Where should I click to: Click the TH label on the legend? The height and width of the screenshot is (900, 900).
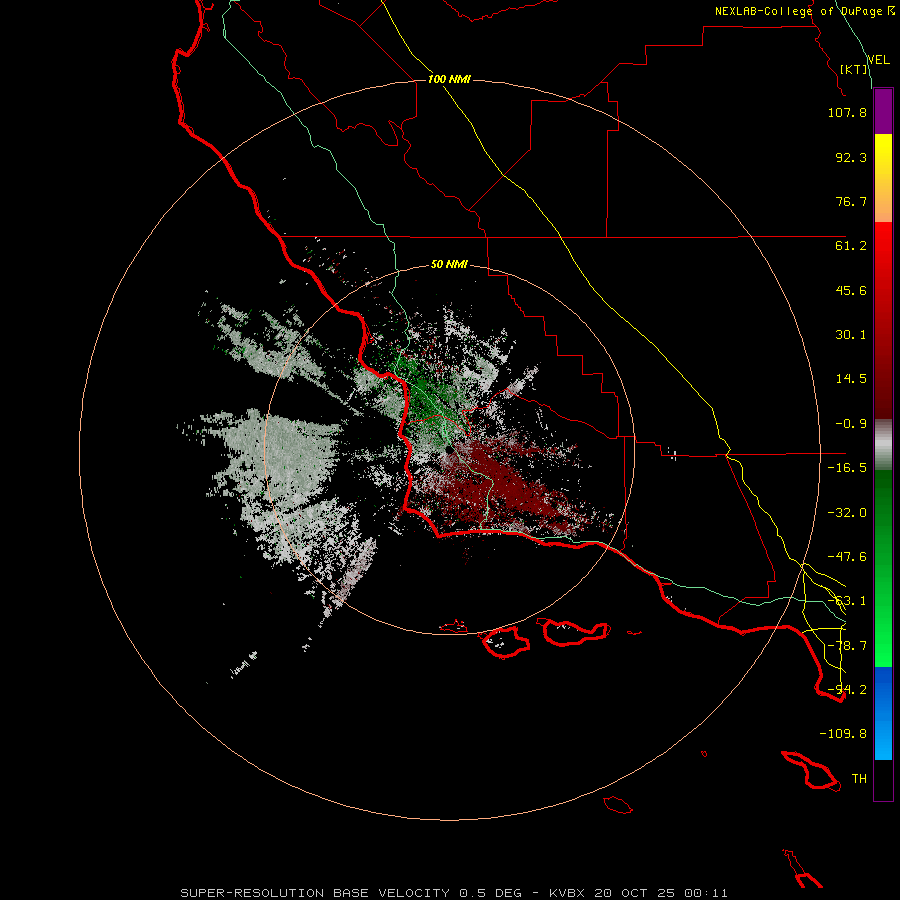click(x=859, y=779)
